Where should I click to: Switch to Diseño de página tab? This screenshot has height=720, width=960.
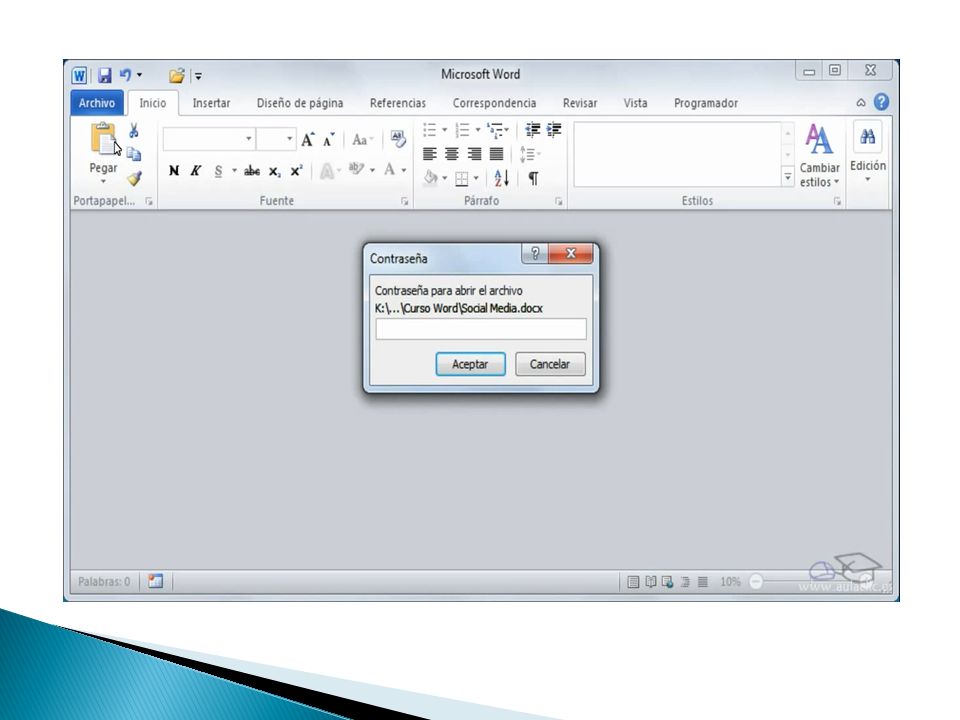299,103
